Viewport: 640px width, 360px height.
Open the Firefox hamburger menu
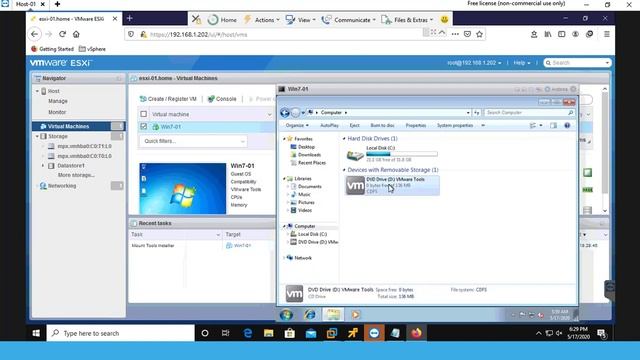click(x=607, y=34)
